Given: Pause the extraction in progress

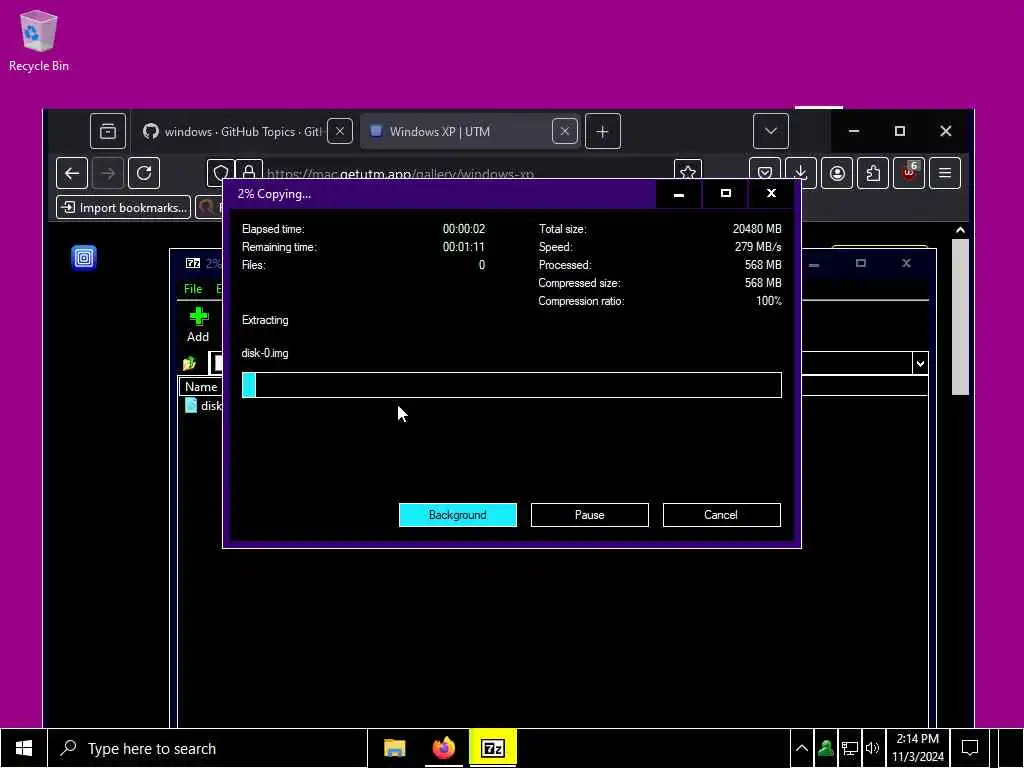Looking at the screenshot, I should (589, 515).
